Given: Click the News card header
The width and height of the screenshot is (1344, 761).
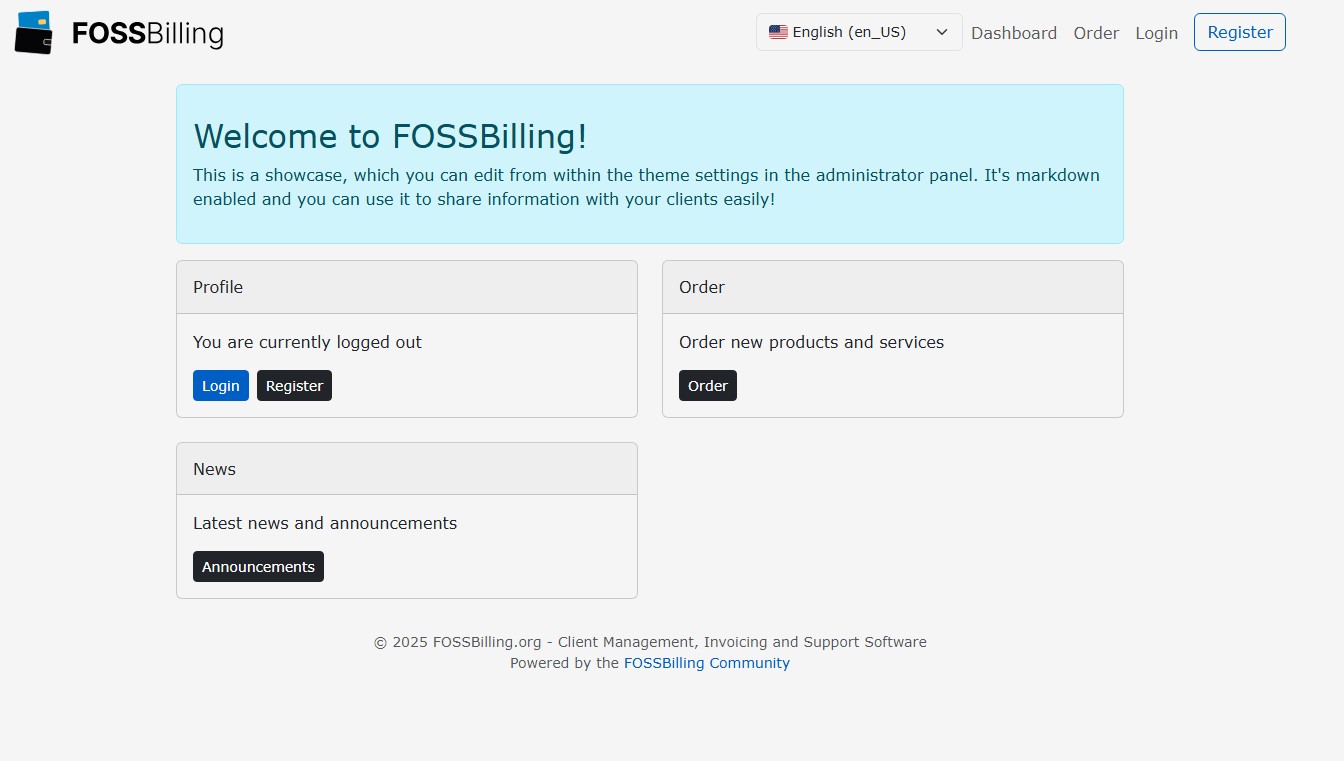Looking at the screenshot, I should coord(407,469).
